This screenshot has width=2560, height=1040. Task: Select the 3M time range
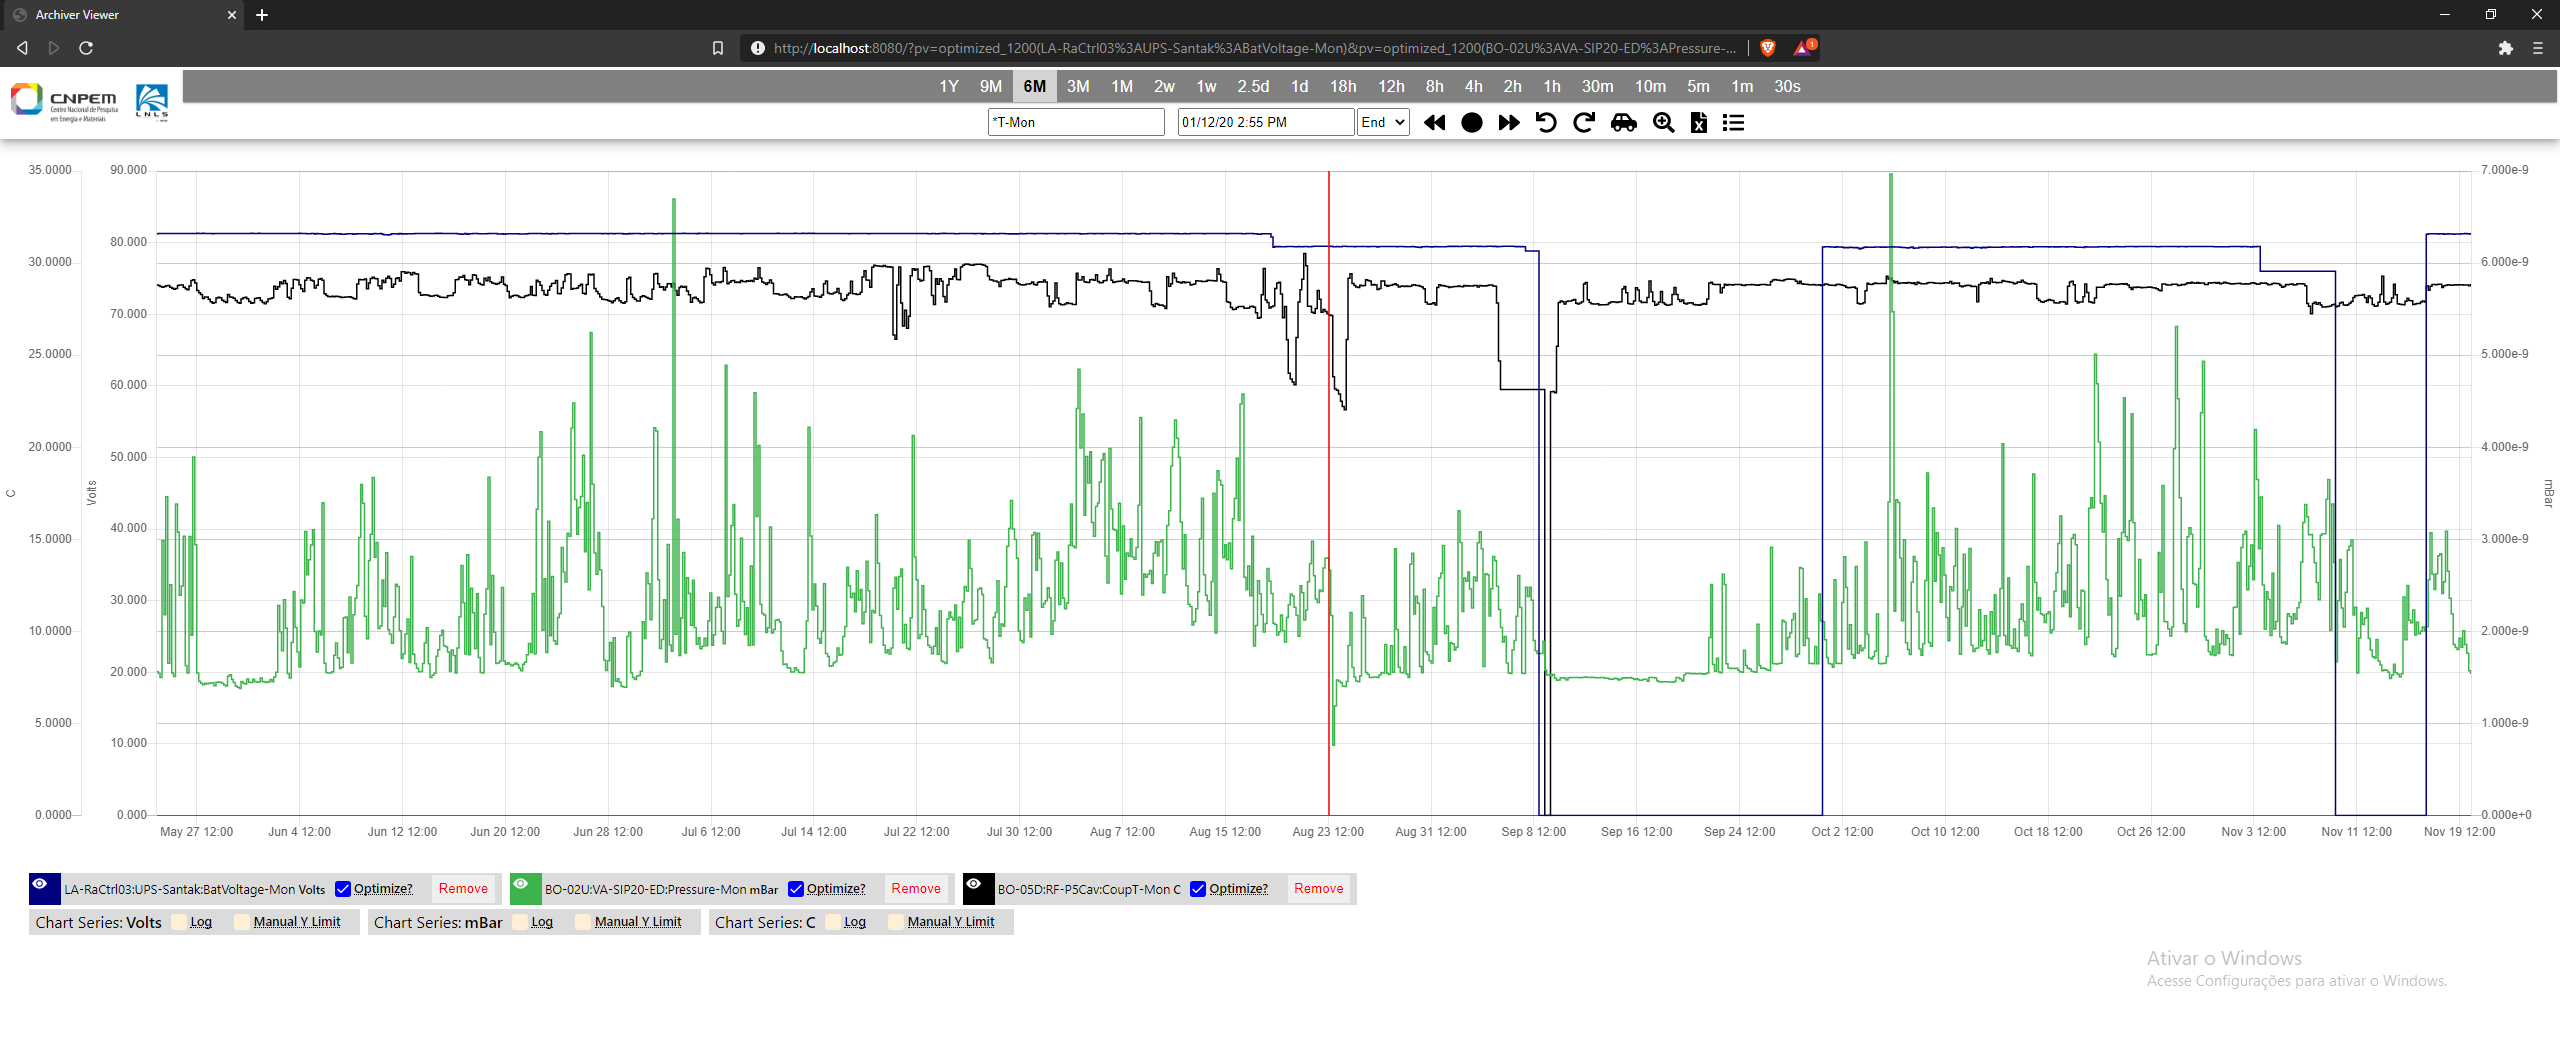tap(1078, 87)
